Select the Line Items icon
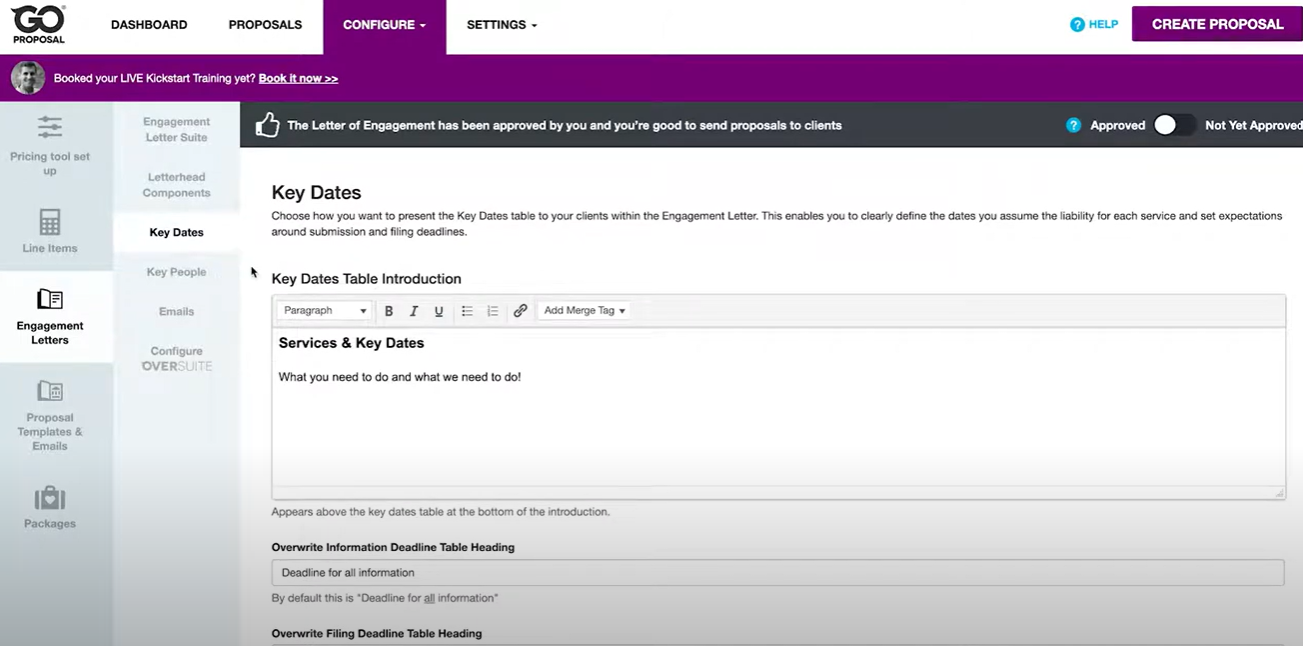The image size is (1303, 646). (51, 232)
